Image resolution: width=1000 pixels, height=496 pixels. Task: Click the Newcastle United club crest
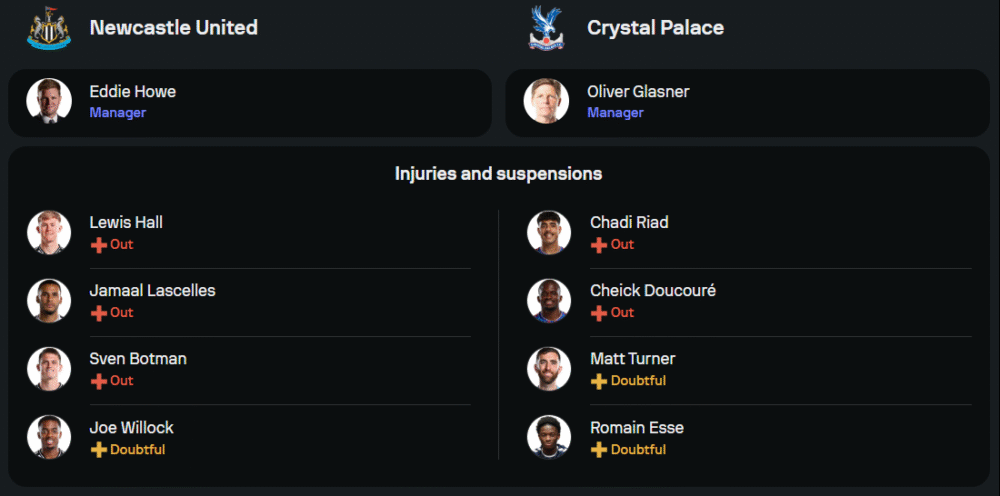click(49, 28)
